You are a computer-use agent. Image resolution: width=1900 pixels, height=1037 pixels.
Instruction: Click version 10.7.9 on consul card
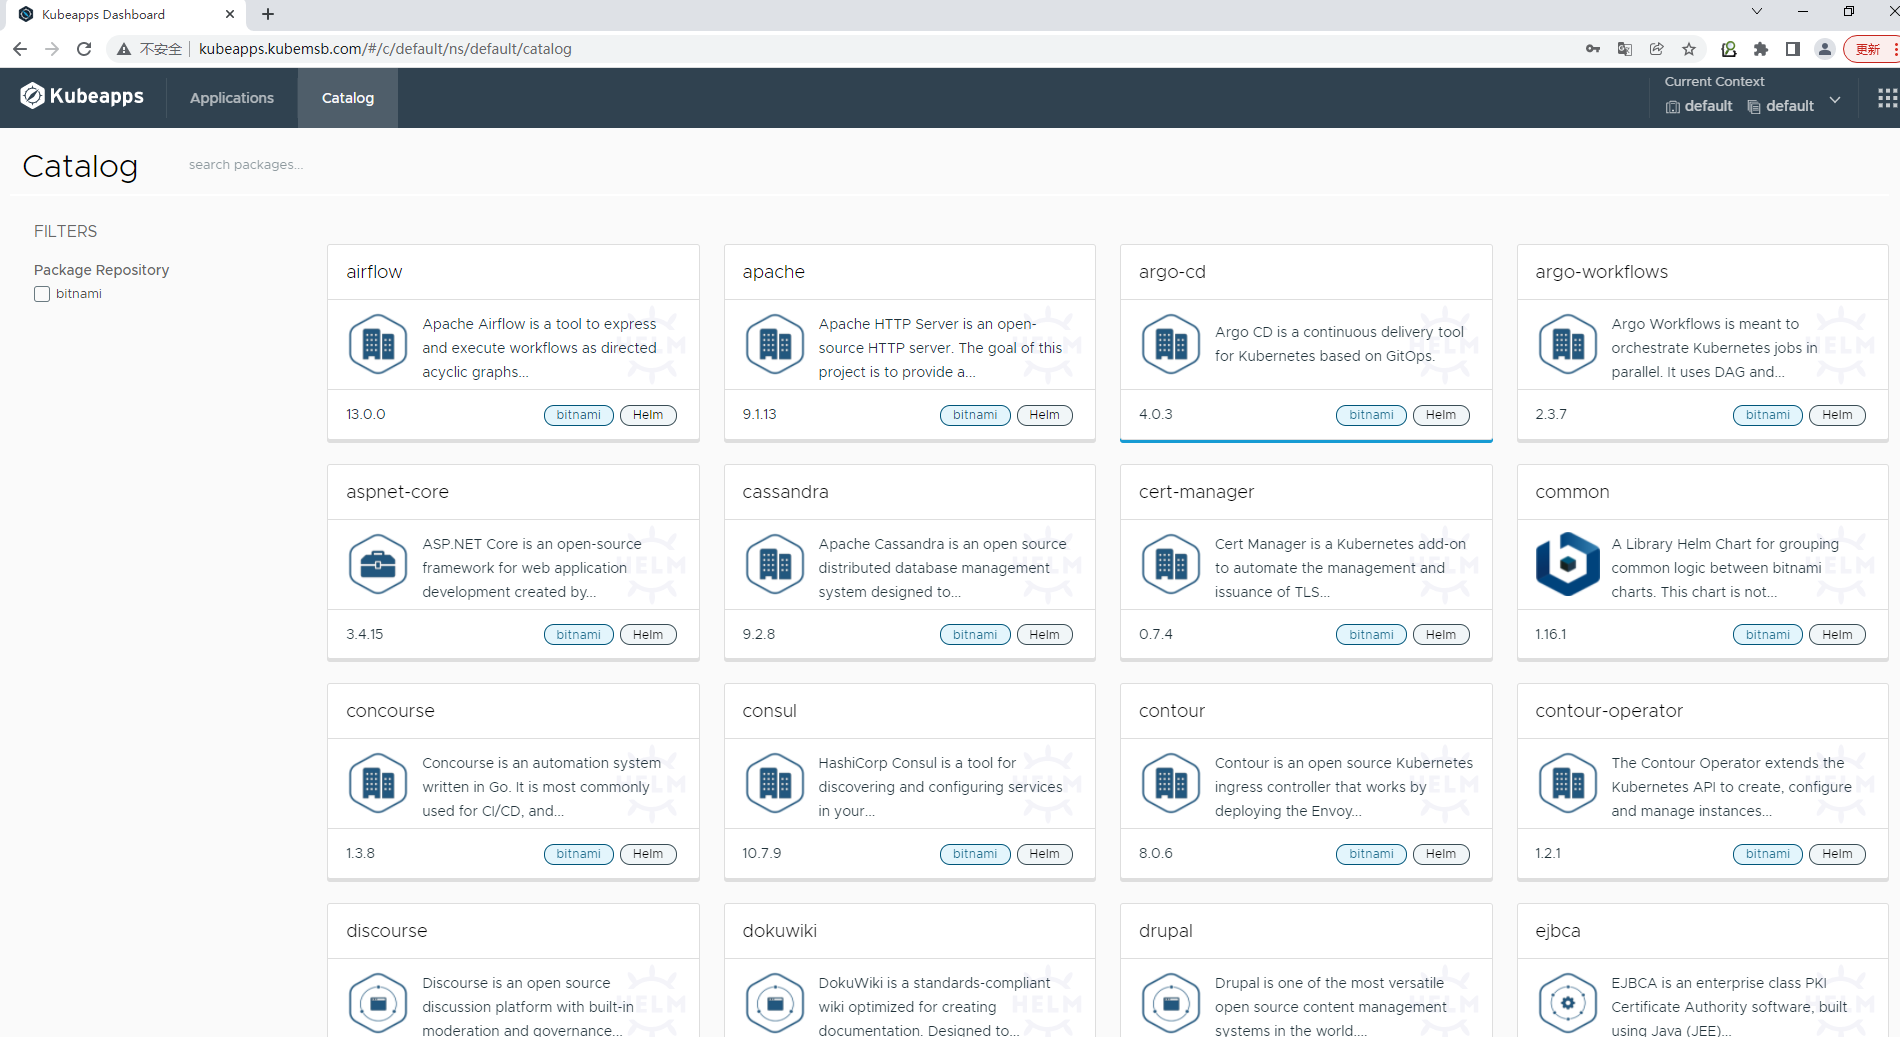point(761,853)
